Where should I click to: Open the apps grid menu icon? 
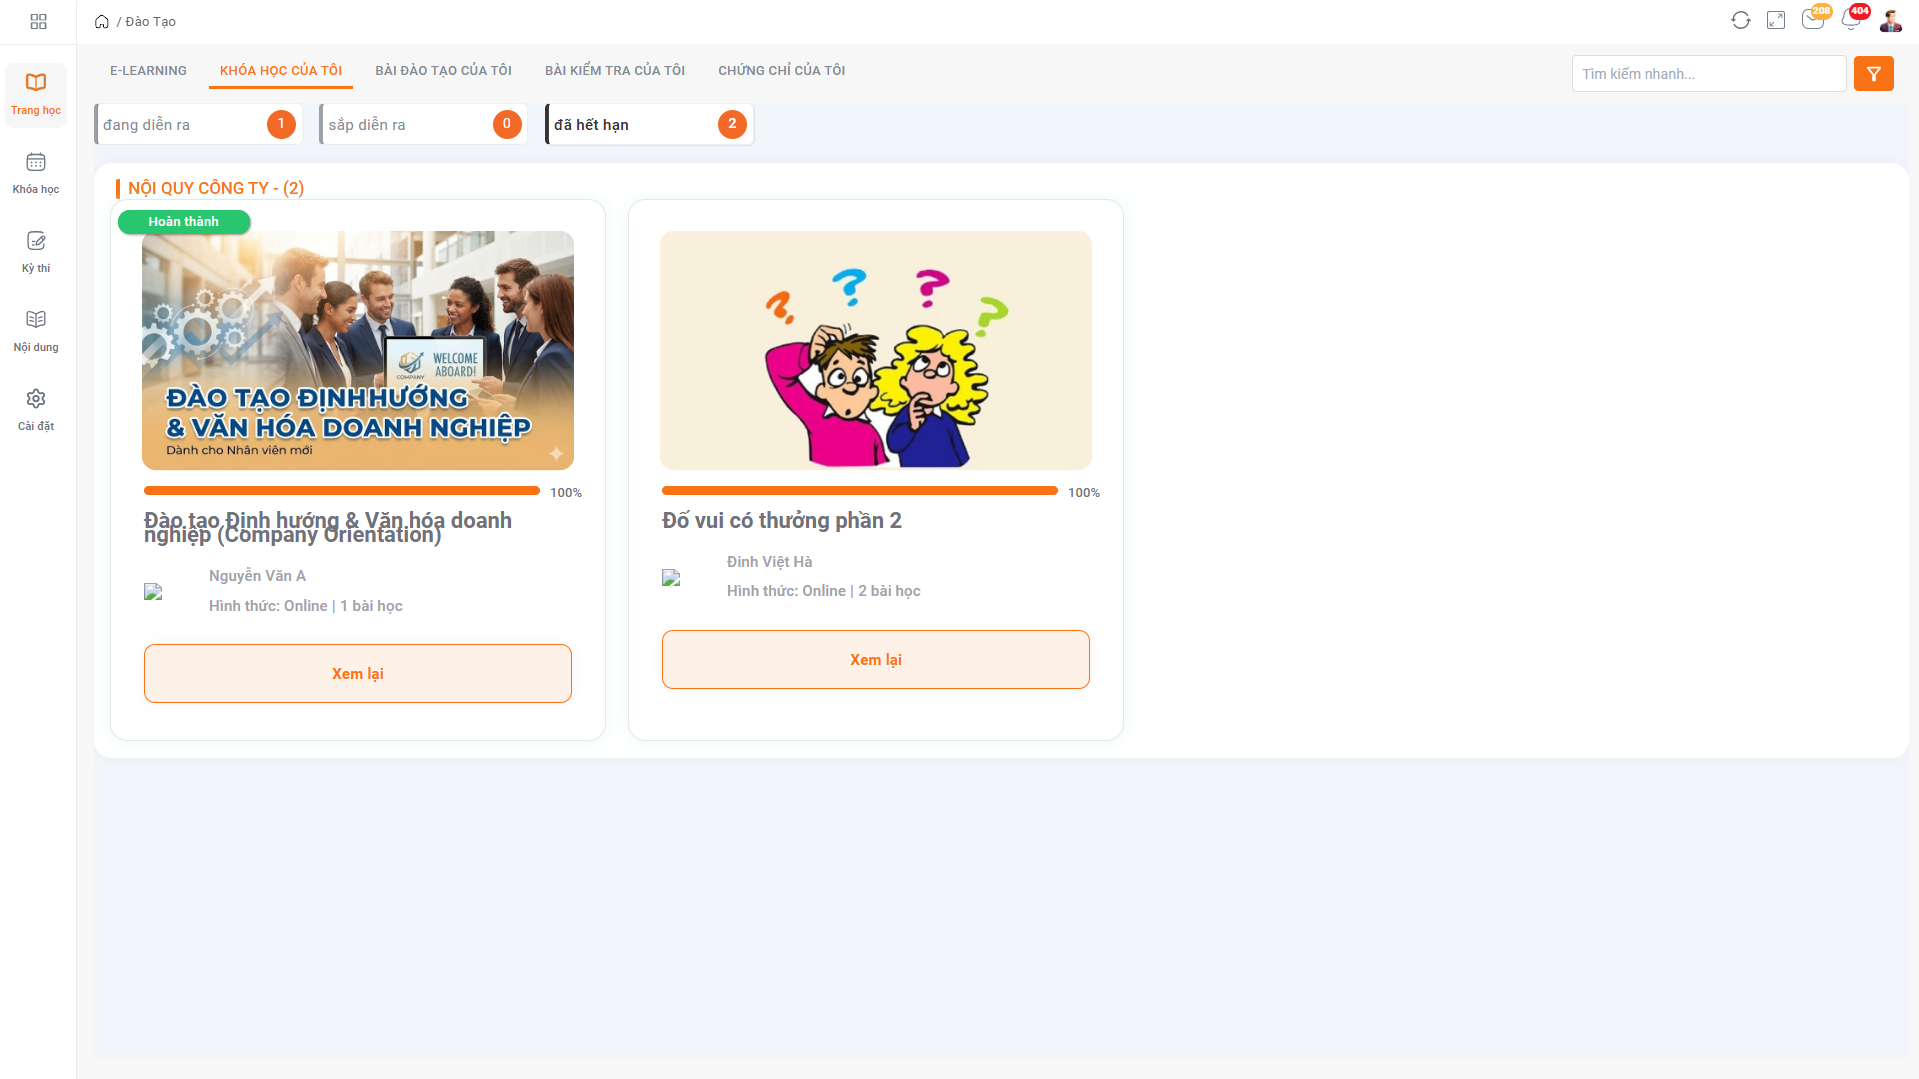coord(38,21)
